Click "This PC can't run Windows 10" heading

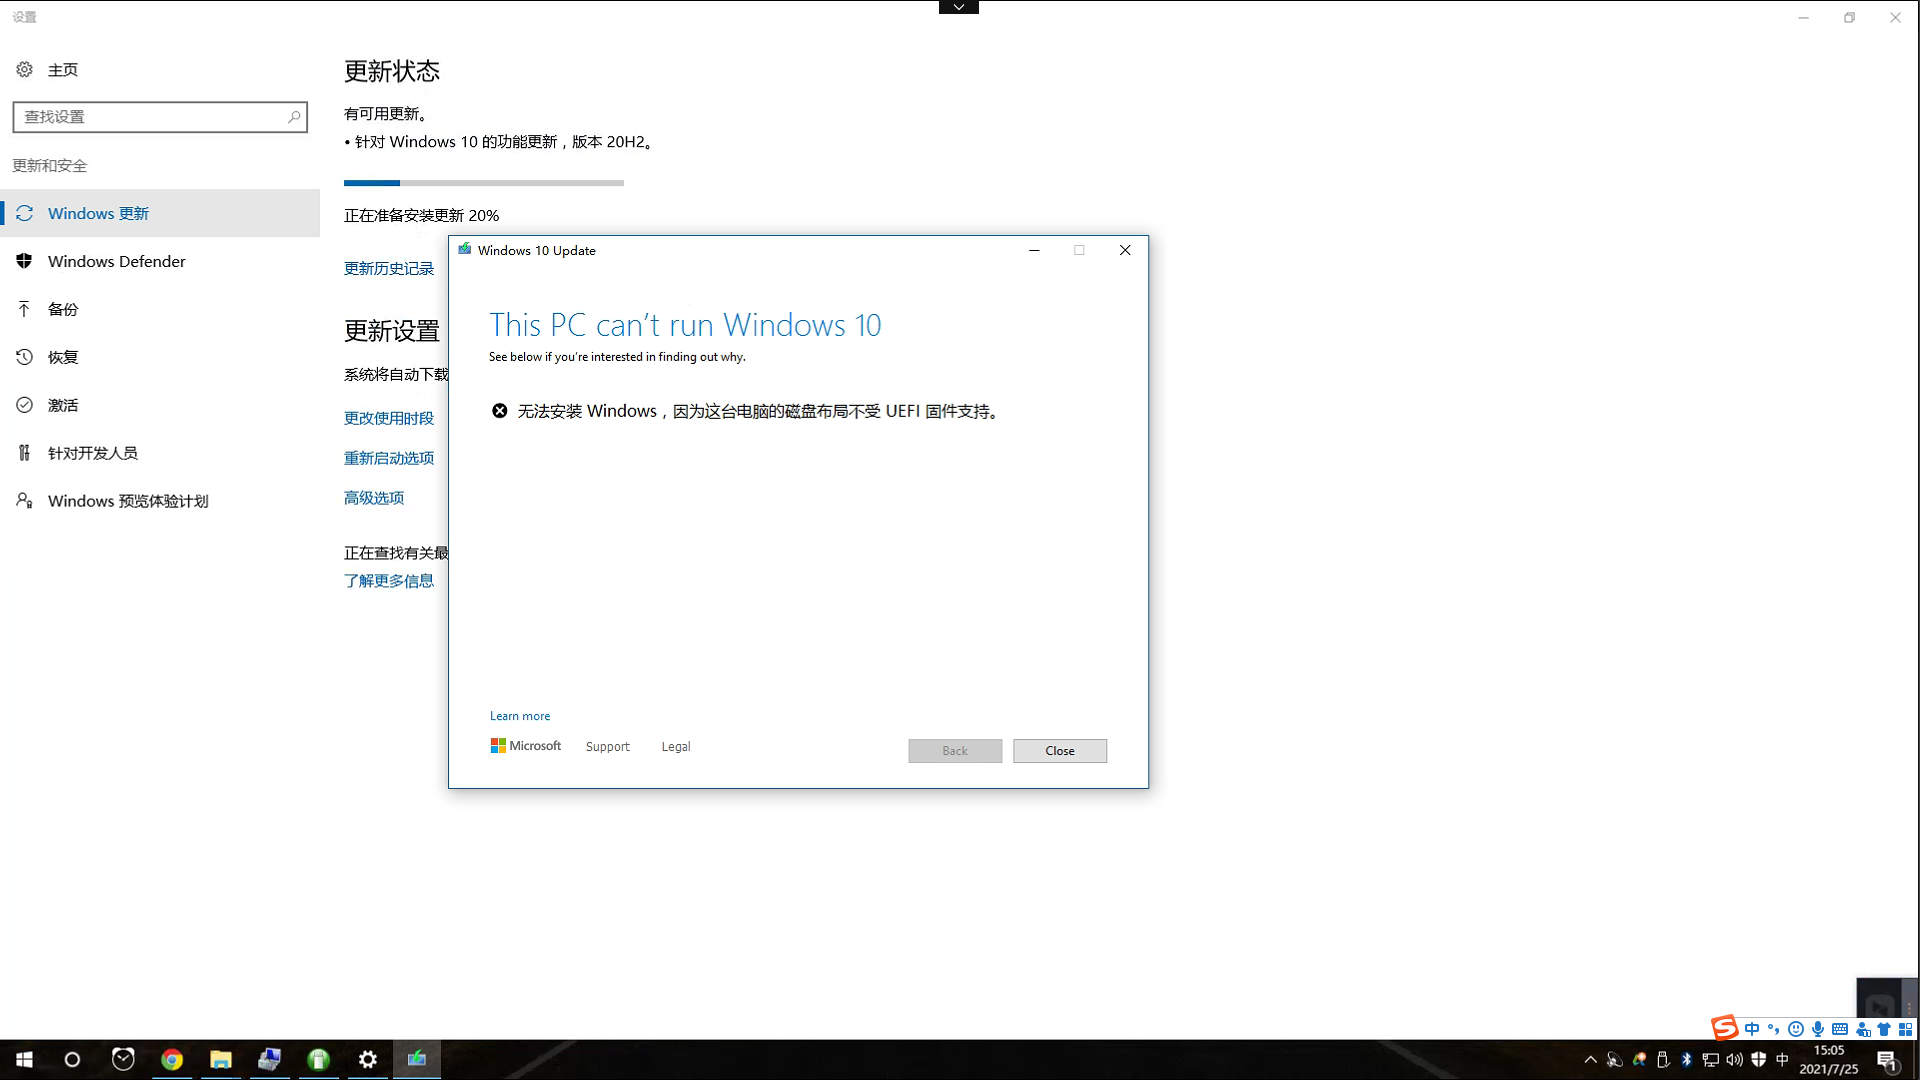685,325
